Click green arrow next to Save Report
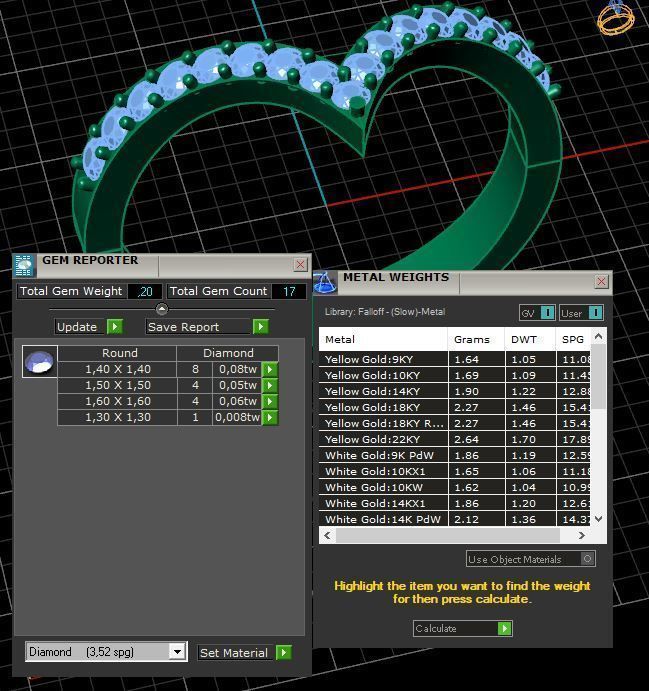This screenshot has width=649, height=691. (x=260, y=327)
